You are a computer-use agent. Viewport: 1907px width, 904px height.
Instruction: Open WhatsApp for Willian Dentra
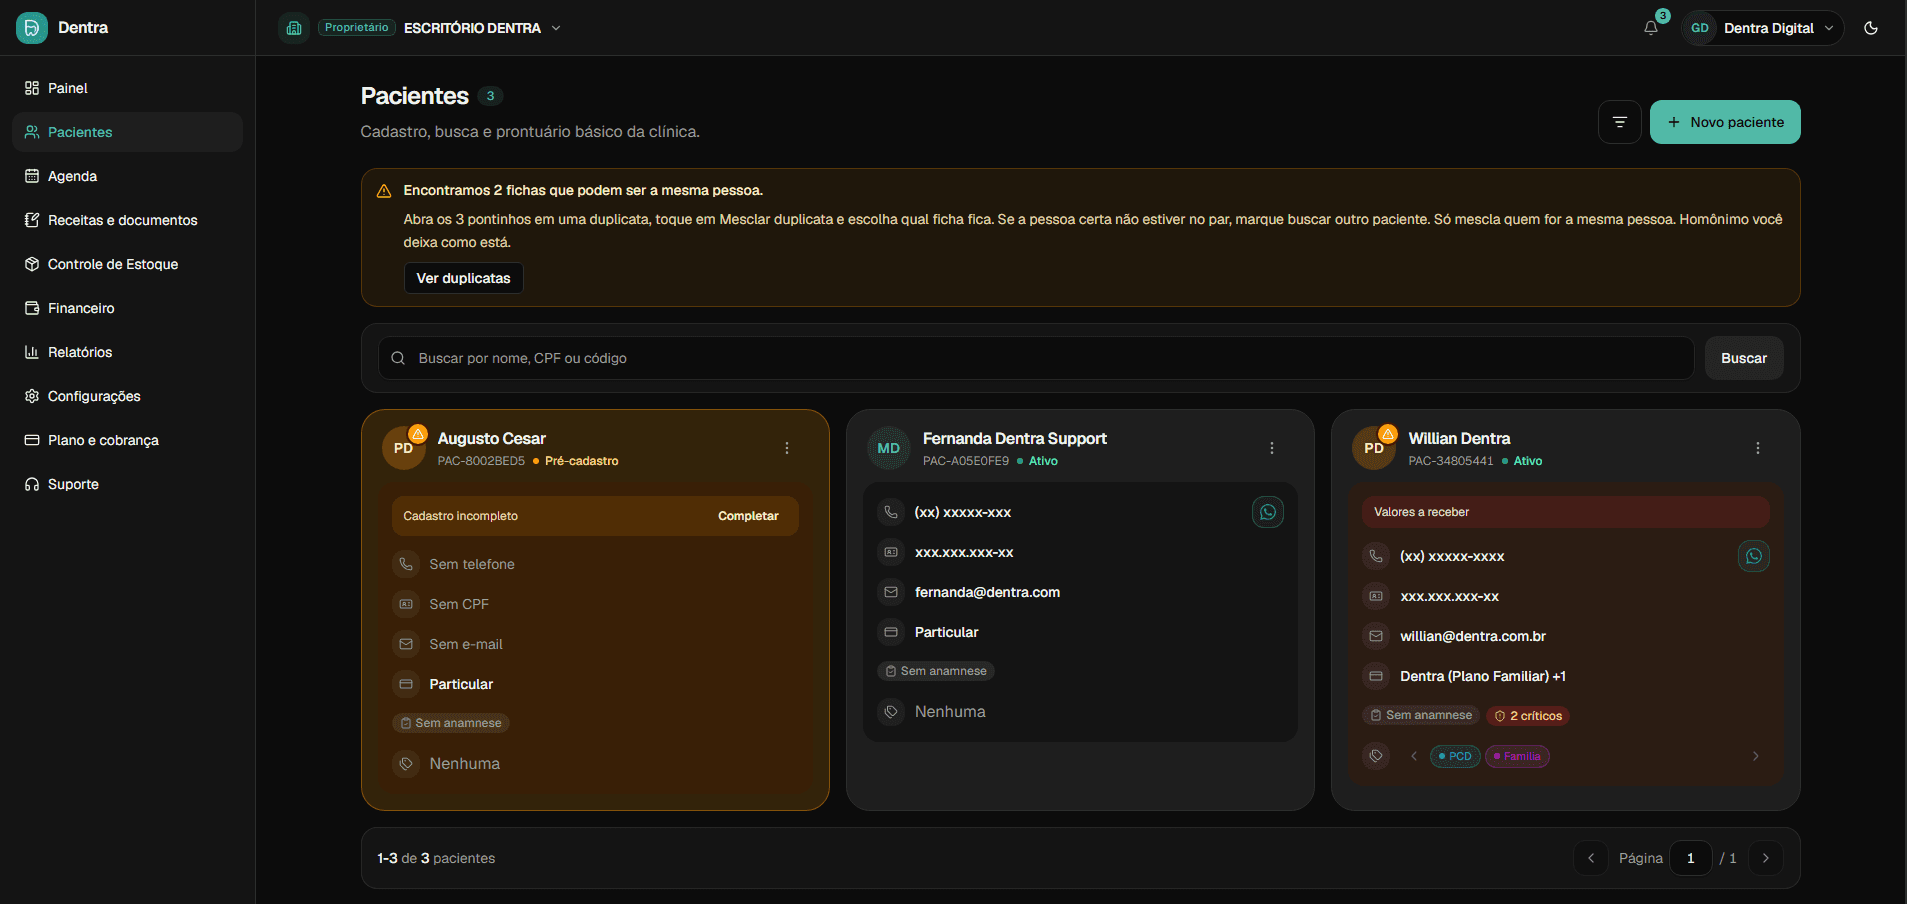(x=1754, y=556)
